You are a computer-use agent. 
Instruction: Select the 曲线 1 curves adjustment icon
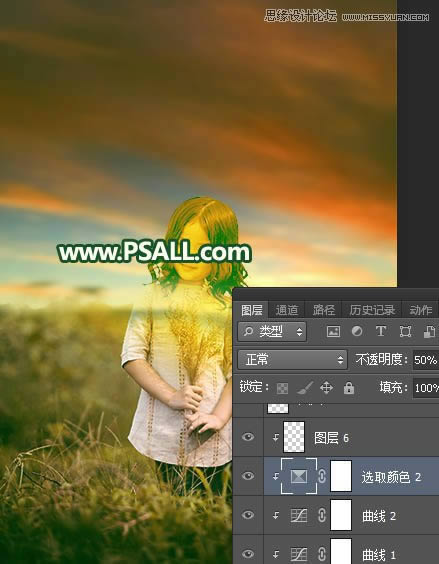click(x=299, y=554)
